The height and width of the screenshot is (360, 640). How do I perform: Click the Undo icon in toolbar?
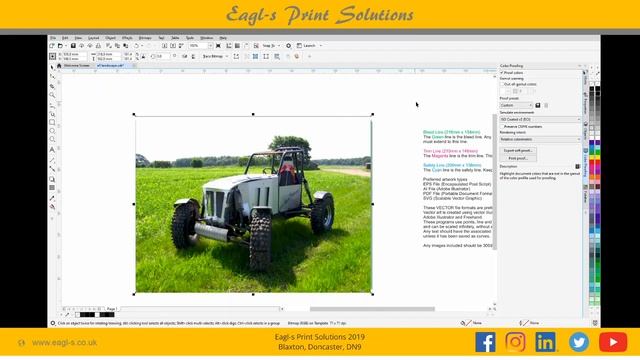136,46
